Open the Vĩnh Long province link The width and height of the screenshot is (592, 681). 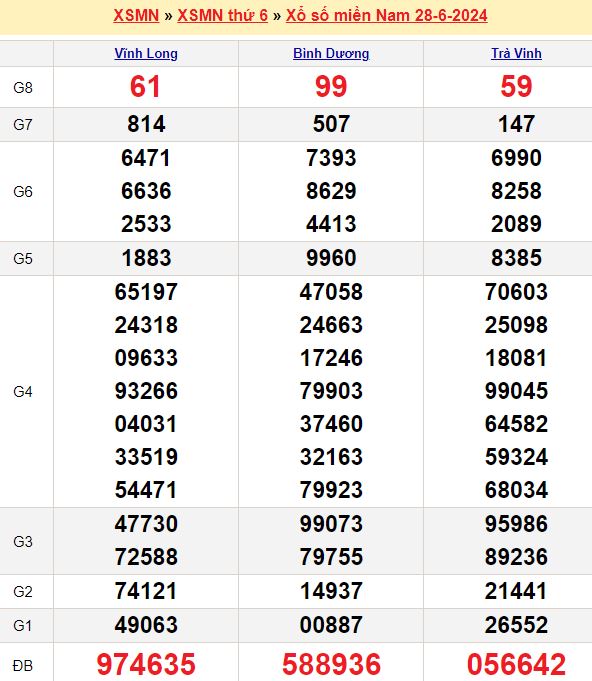point(146,53)
